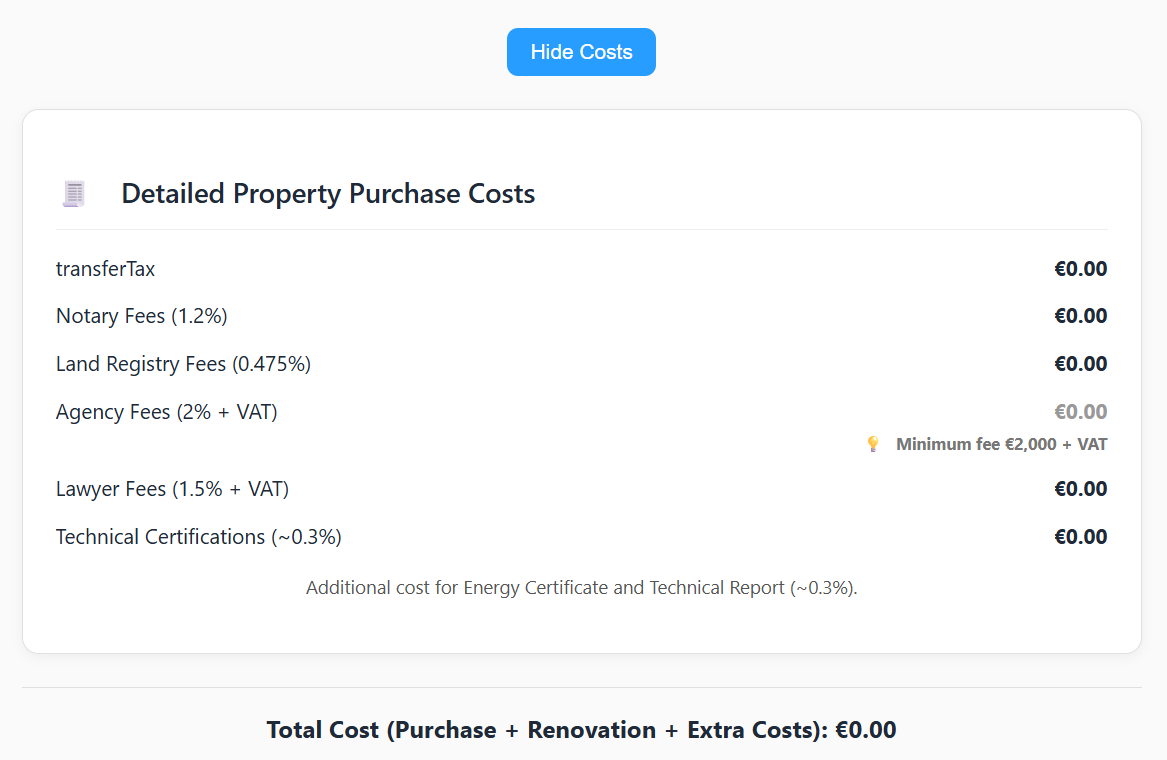The width and height of the screenshot is (1167, 760).
Task: Select the €0.00 next to Lawyer Fees
Action: (x=1081, y=488)
